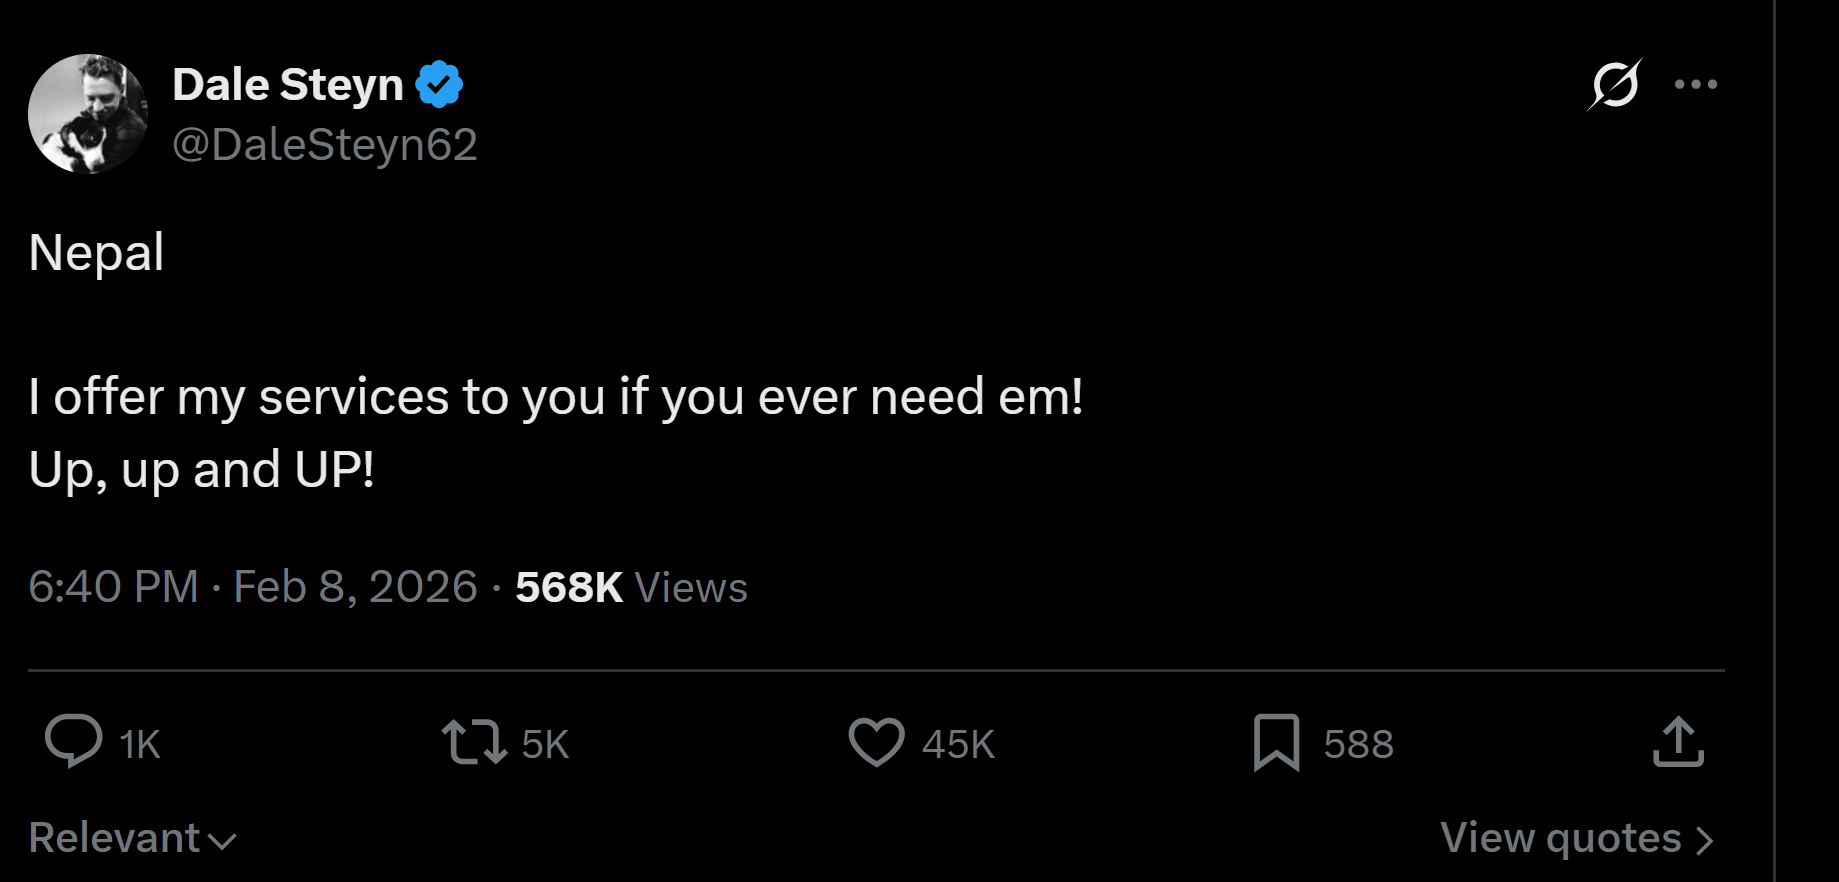
Task: Open View quotes link
Action: point(1560,838)
